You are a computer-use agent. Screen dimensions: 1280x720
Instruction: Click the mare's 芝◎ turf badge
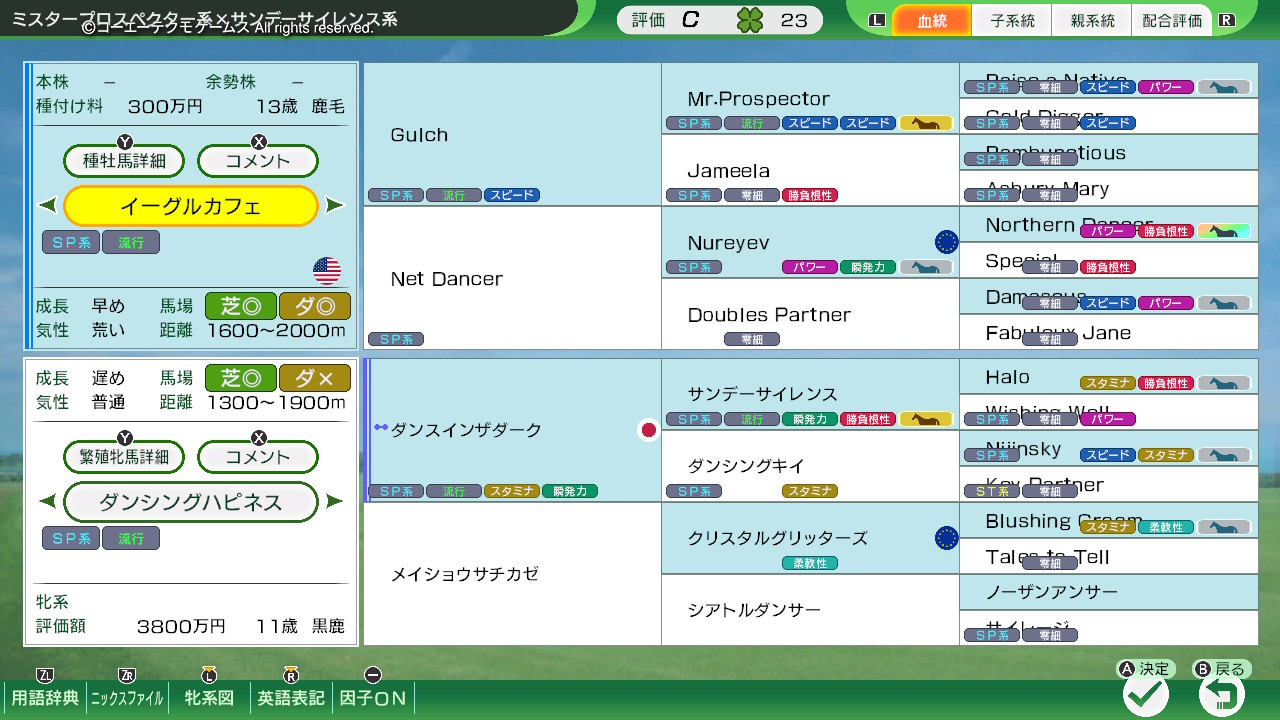tap(241, 378)
